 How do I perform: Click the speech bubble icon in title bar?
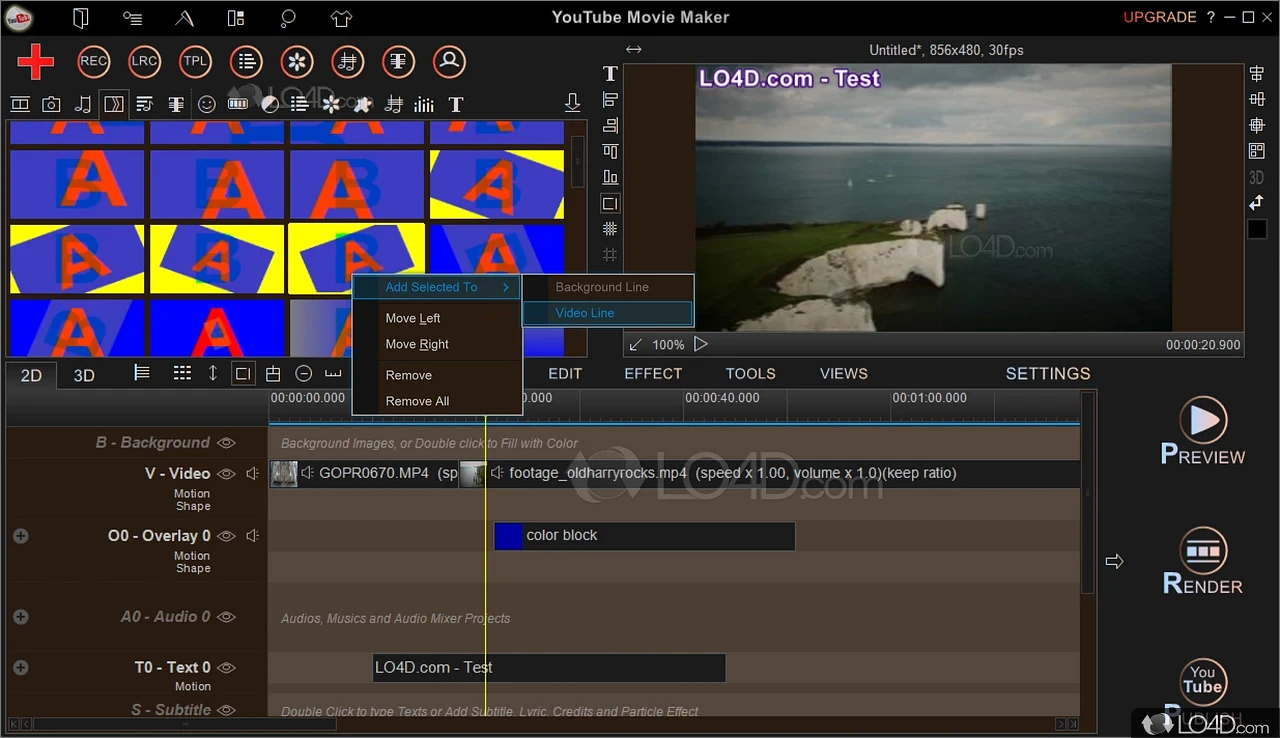[288, 17]
